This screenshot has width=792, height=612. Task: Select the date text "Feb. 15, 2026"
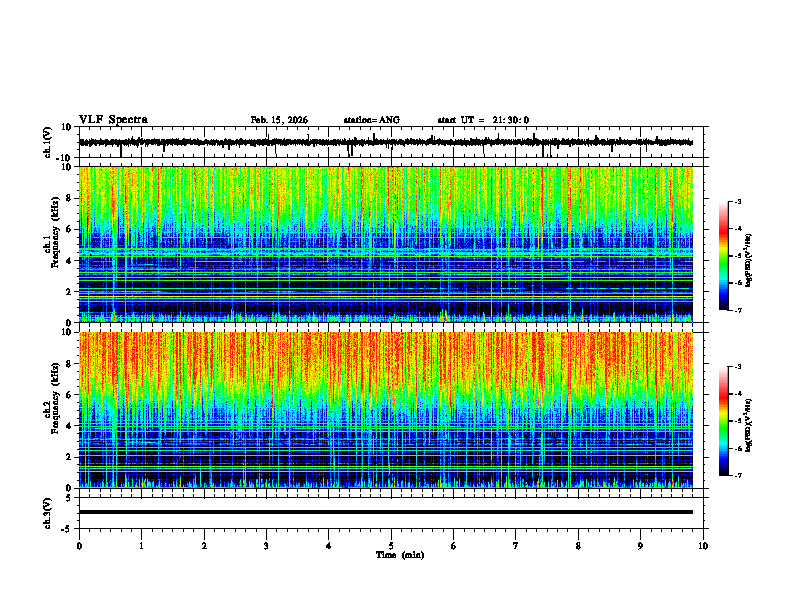pyautogui.click(x=279, y=120)
